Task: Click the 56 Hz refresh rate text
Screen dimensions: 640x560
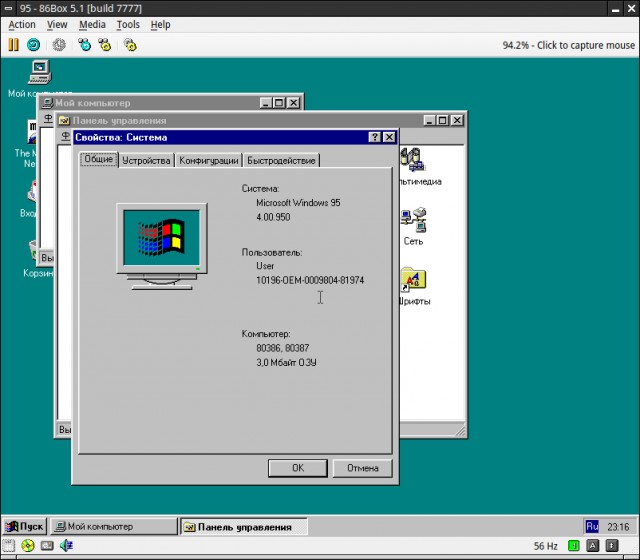Action: [545, 546]
